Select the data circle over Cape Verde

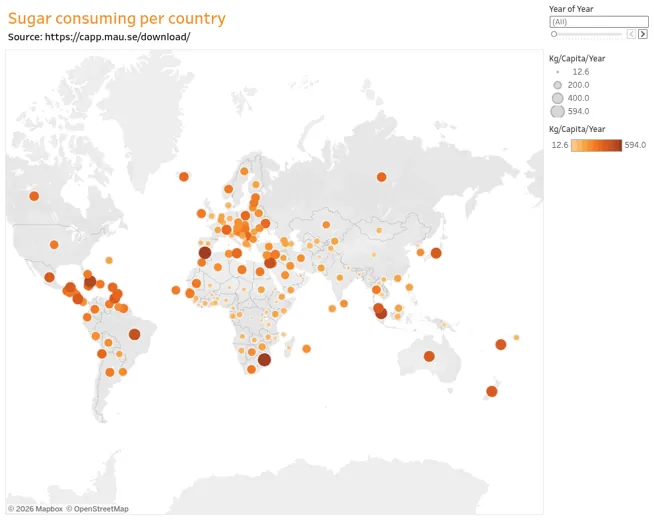(x=176, y=290)
